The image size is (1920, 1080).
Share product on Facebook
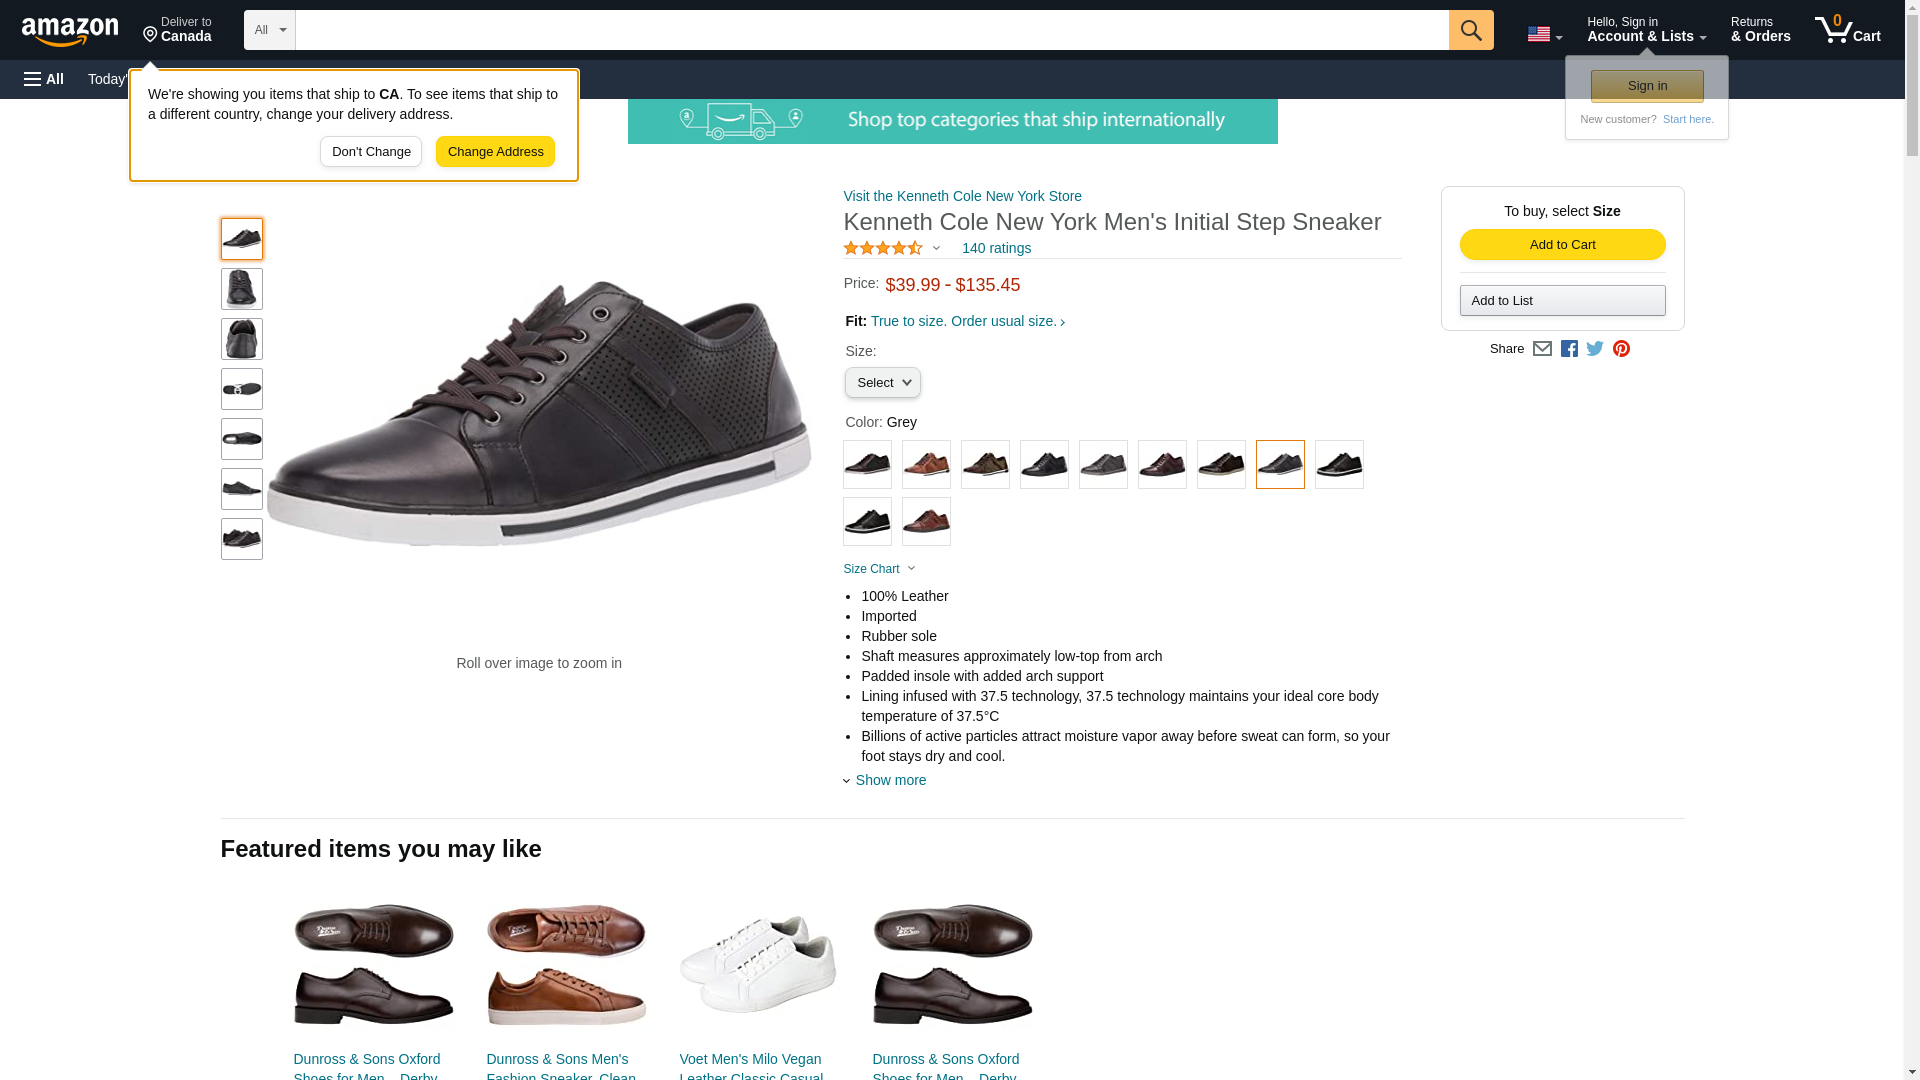point(1569,349)
